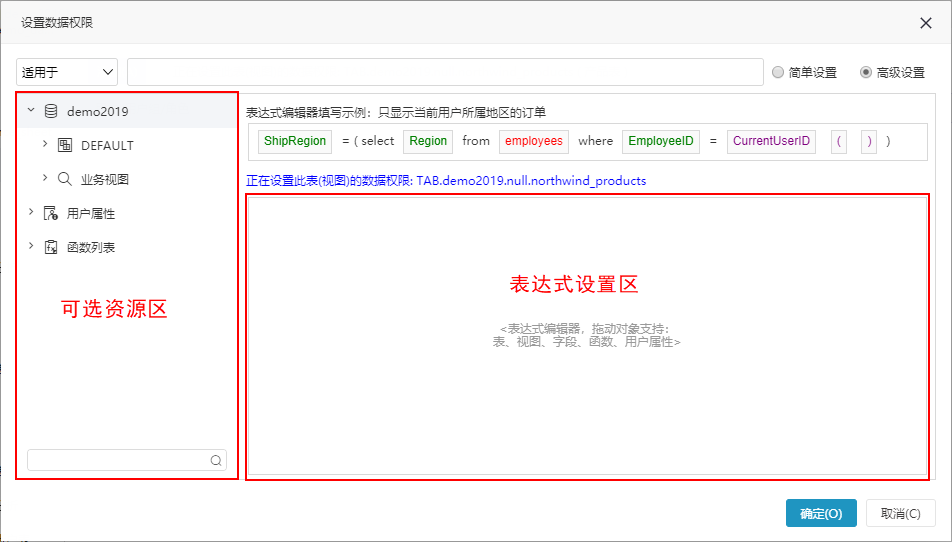Select DEFAULT in the resource tree
This screenshot has width=952, height=542.
tap(107, 146)
